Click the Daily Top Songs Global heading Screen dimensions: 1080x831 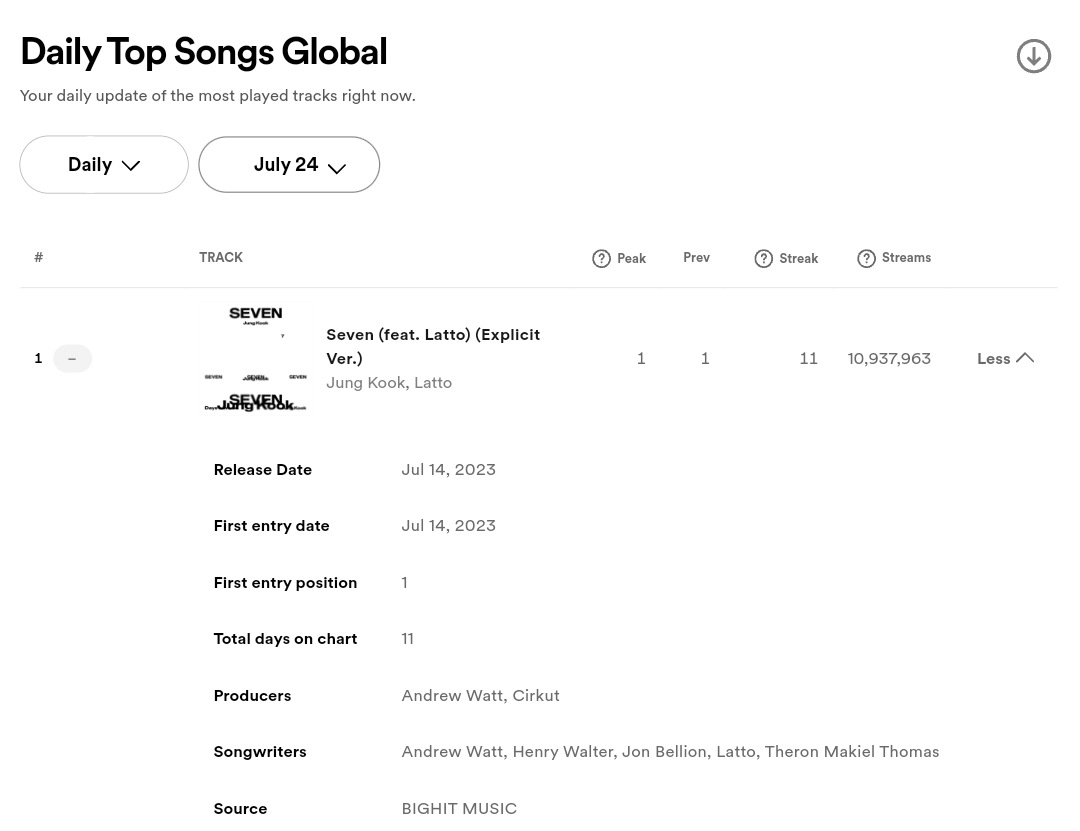tap(203, 52)
